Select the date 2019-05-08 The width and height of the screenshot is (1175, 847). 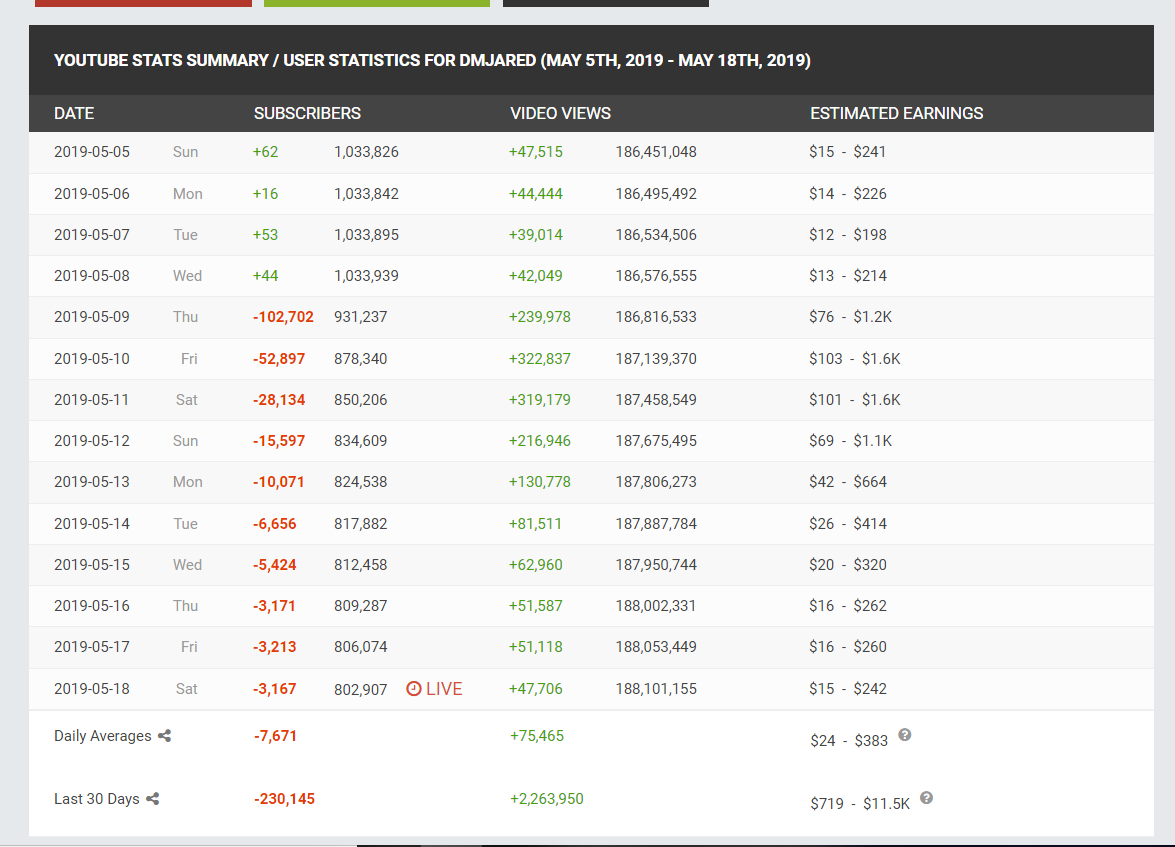[91, 276]
